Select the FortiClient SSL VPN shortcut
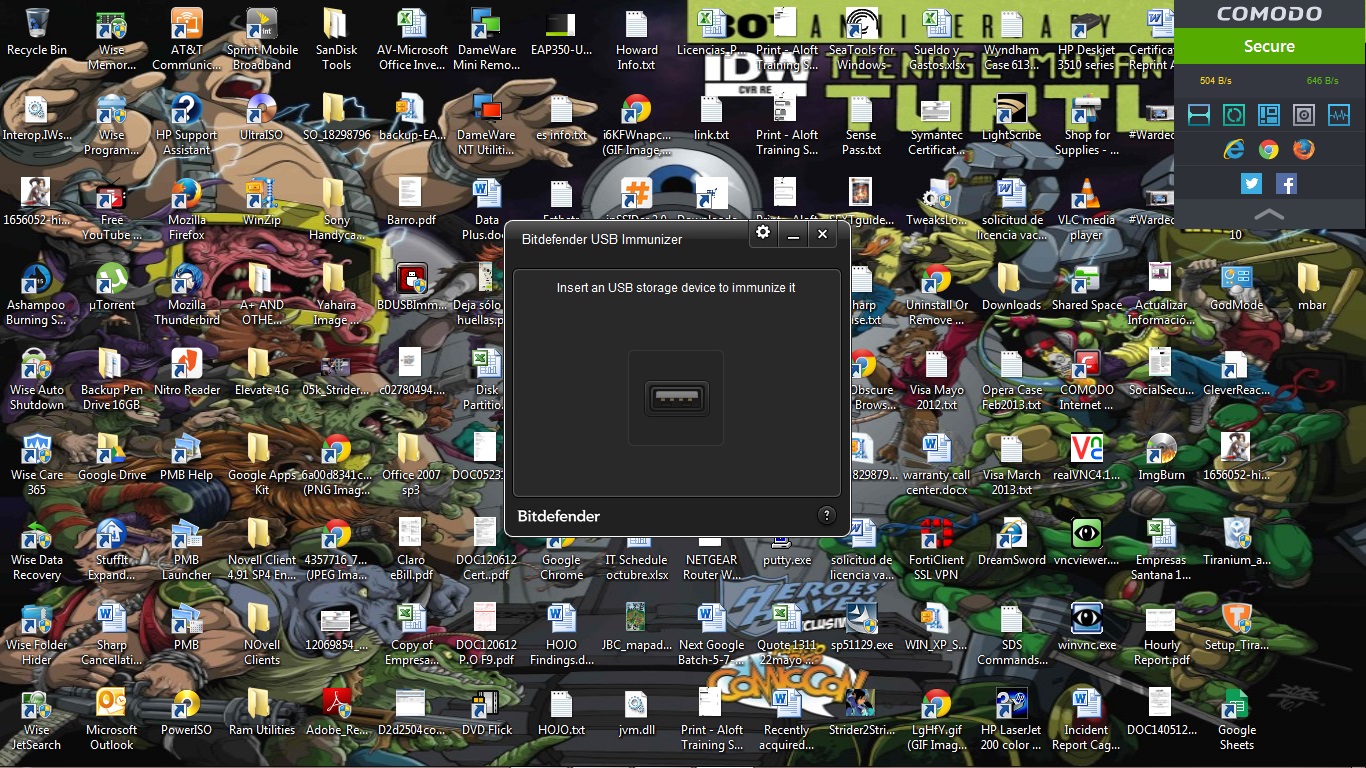 click(x=937, y=550)
